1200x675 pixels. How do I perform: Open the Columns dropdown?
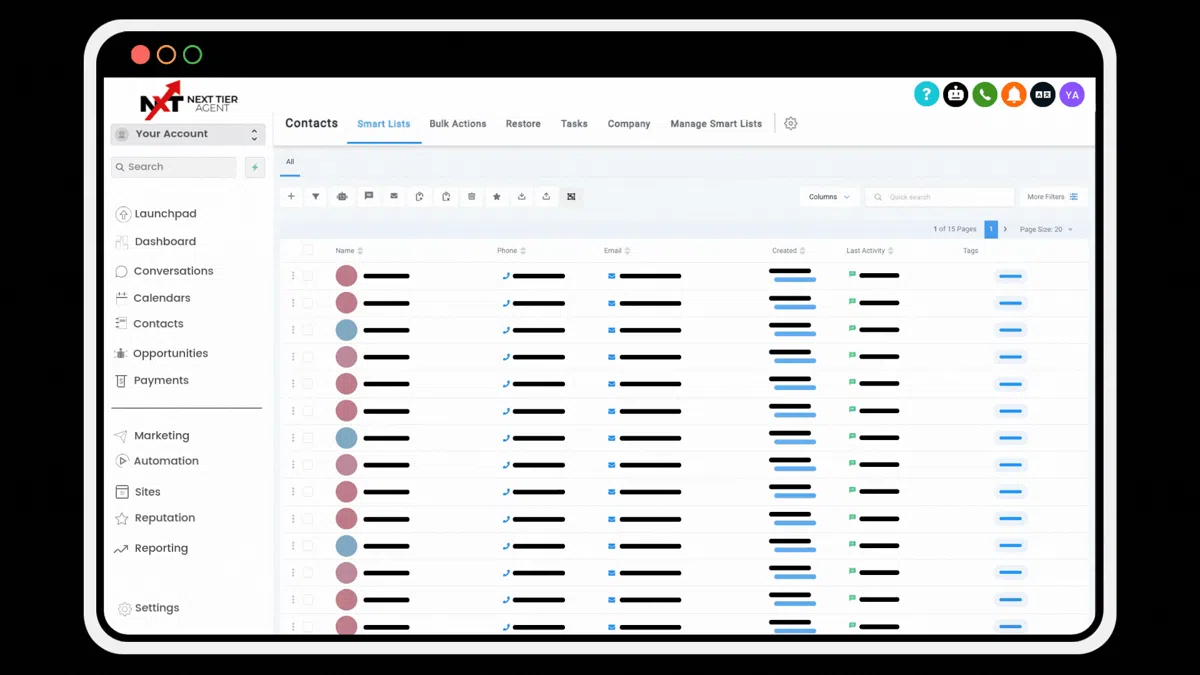pos(829,197)
